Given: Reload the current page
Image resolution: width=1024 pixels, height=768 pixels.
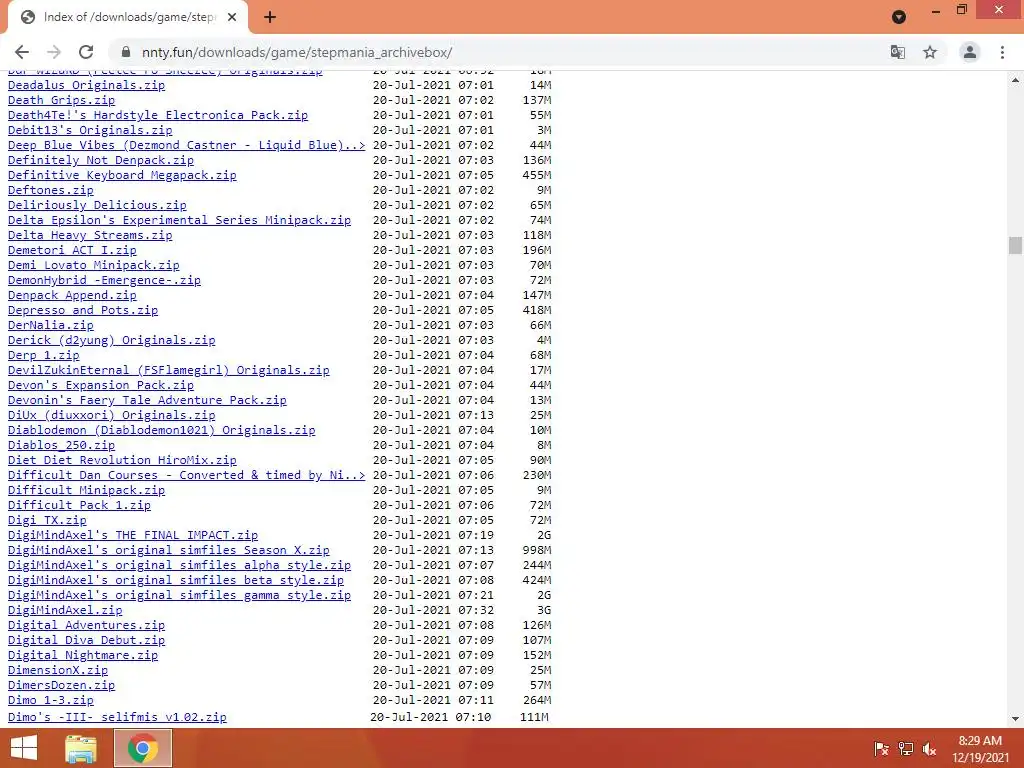Looking at the screenshot, I should point(86,52).
